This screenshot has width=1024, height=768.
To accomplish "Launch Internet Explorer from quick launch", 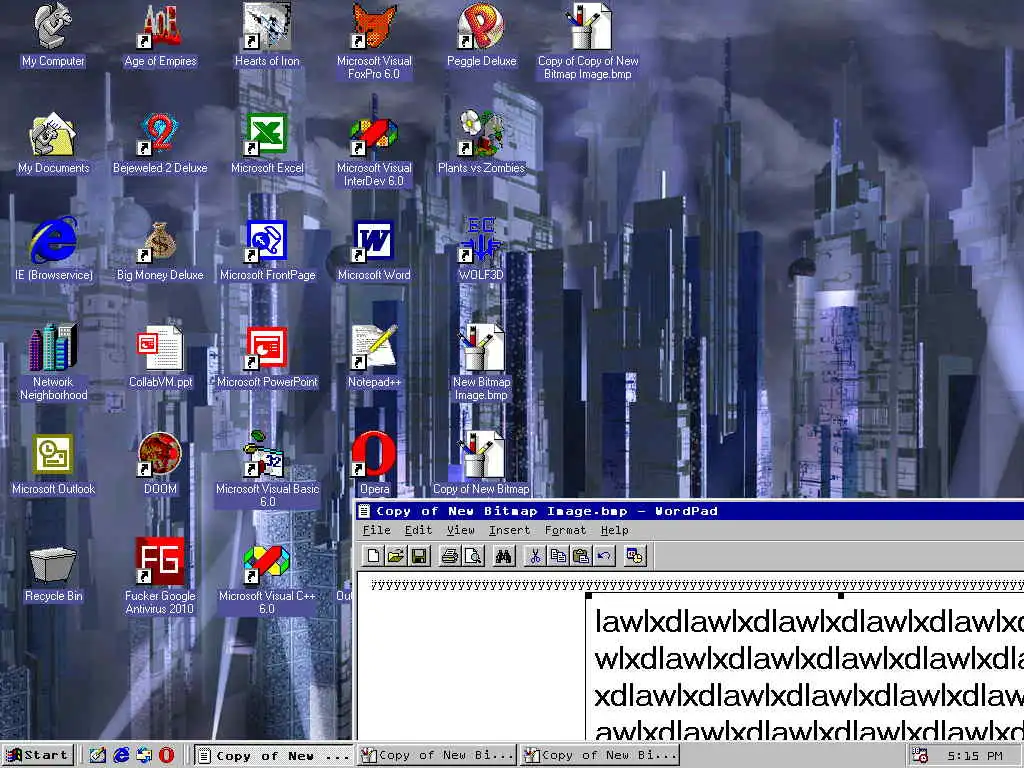I will [x=121, y=756].
